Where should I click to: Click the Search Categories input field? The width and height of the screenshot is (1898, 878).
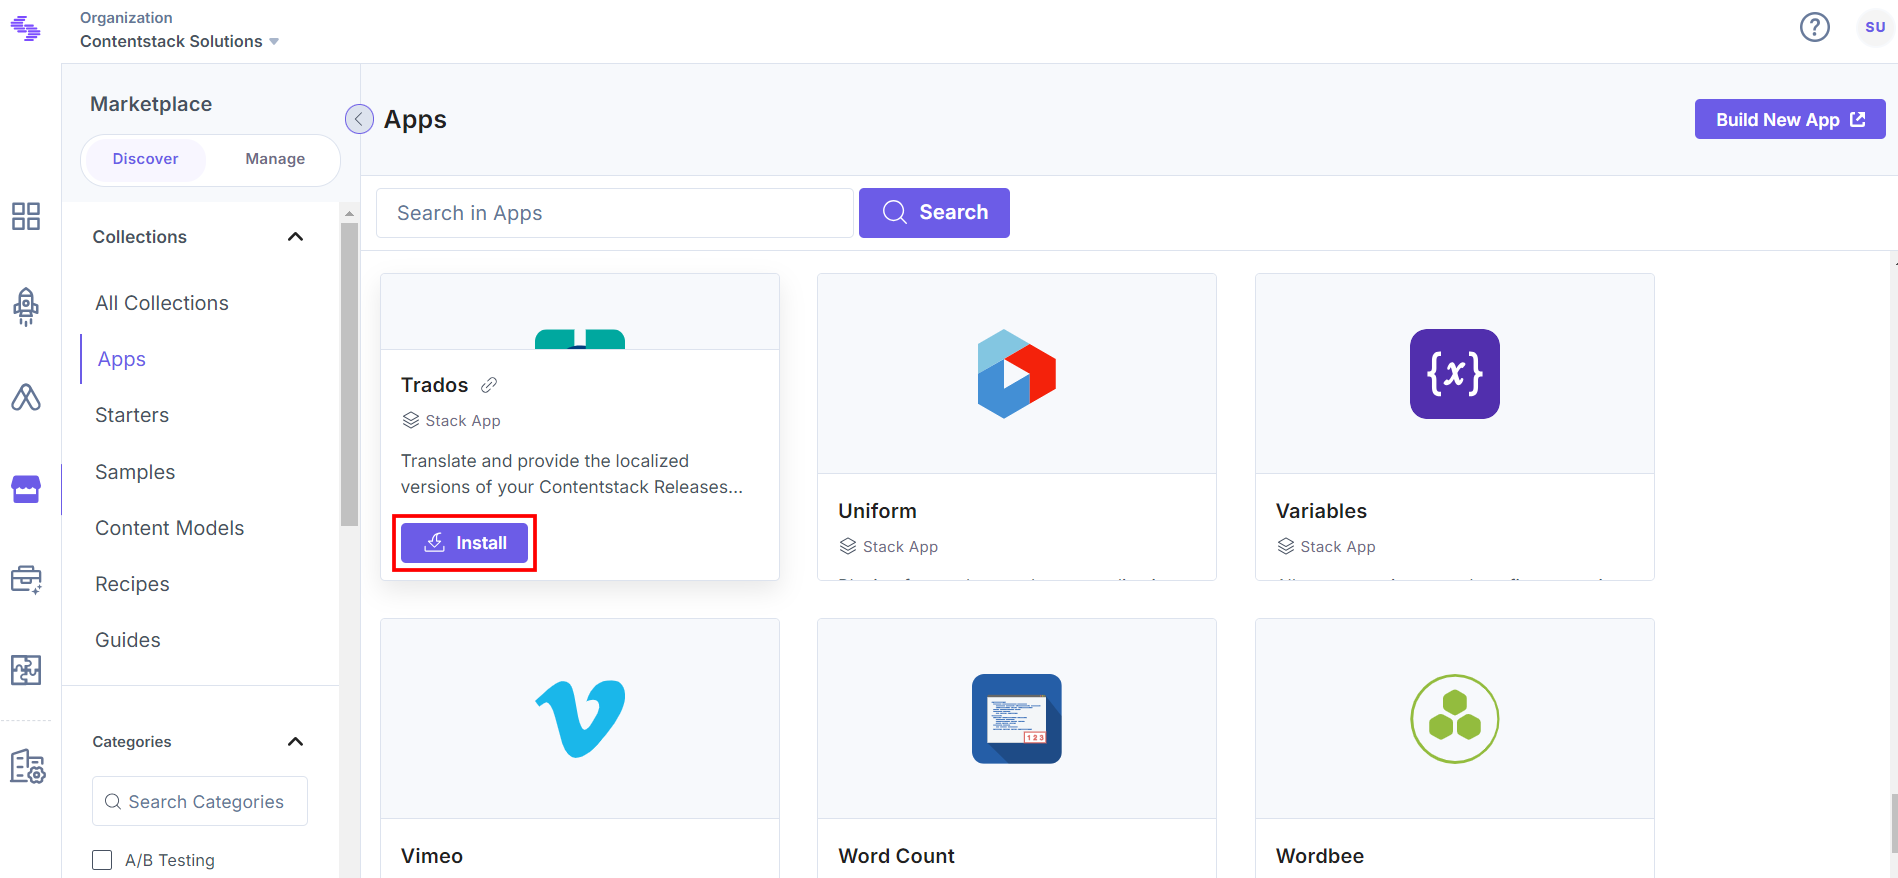tap(200, 801)
